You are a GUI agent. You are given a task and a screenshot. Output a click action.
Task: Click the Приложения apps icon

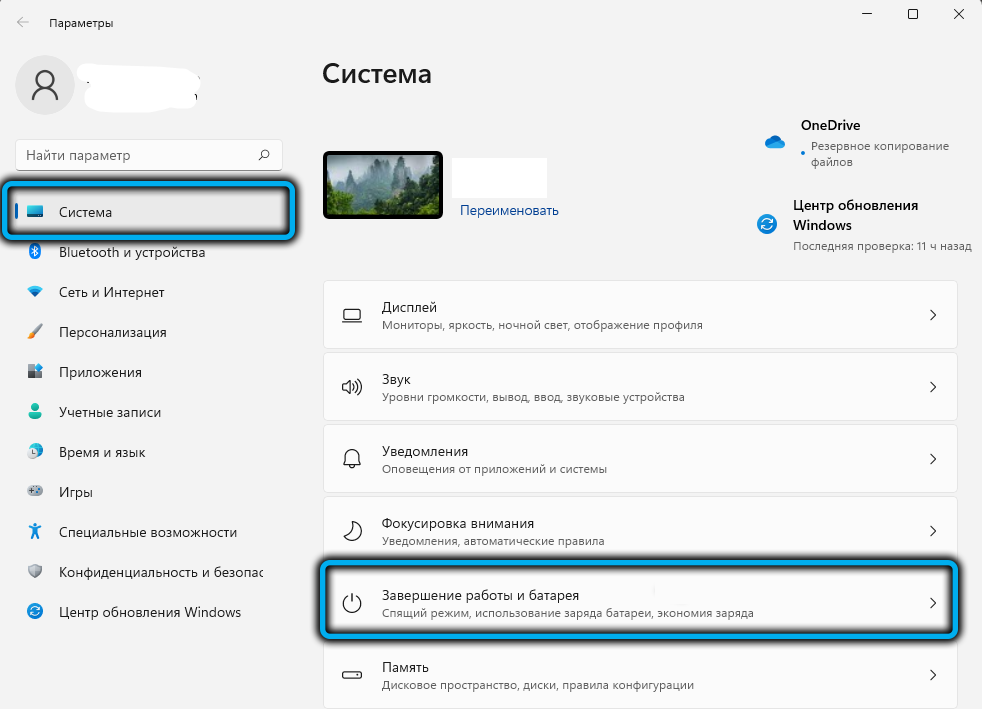pyautogui.click(x=35, y=372)
